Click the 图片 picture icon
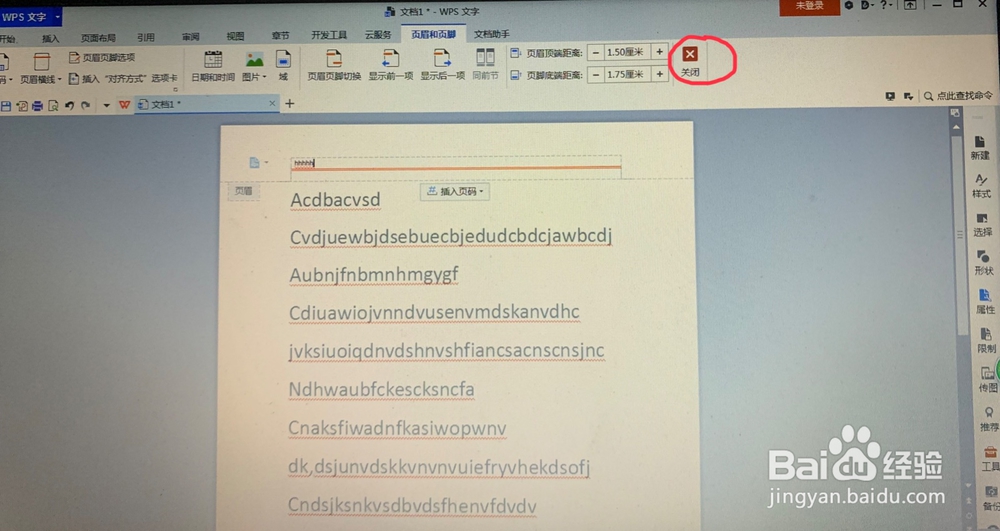 (x=254, y=60)
